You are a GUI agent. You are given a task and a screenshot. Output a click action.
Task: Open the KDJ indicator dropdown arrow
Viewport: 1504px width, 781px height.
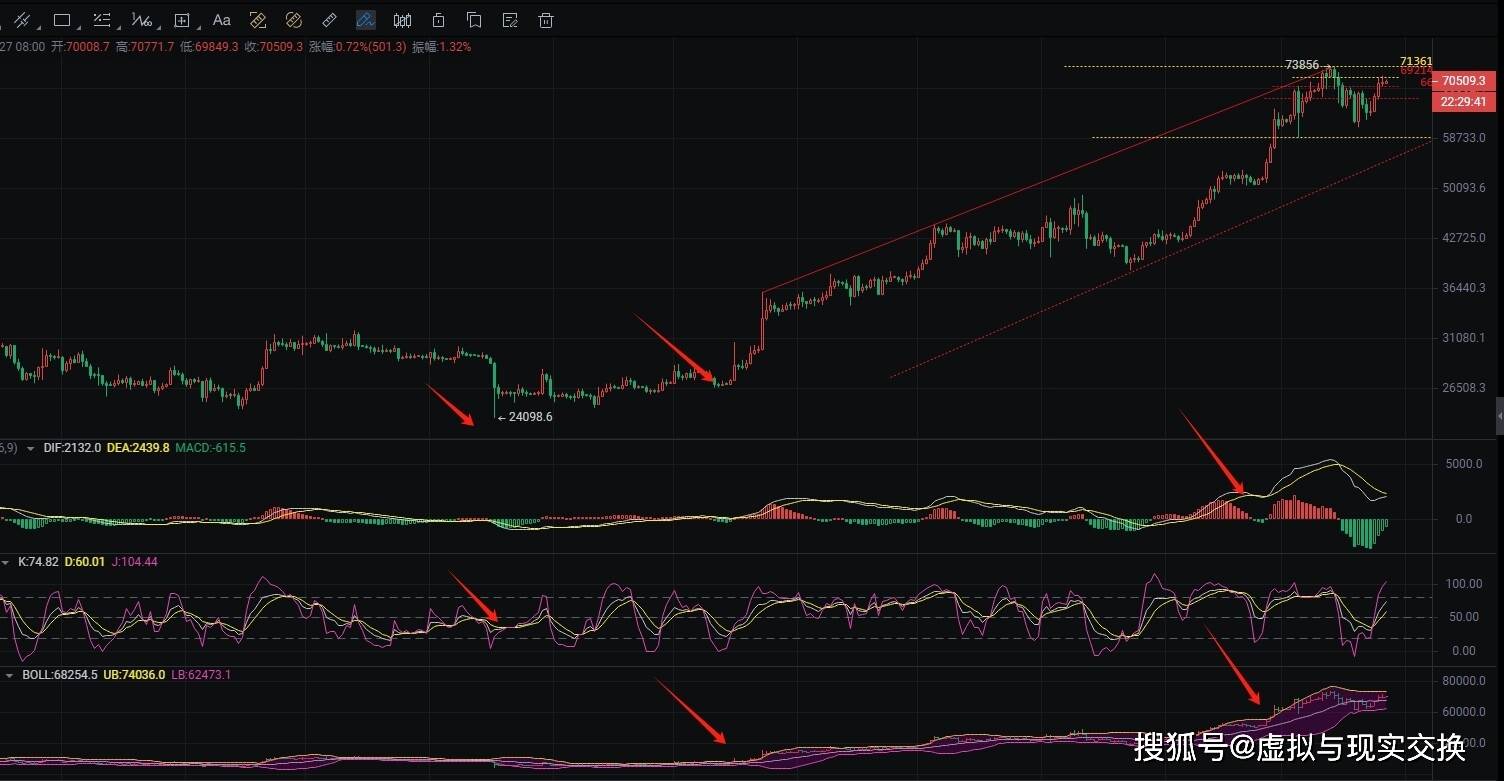(6, 562)
